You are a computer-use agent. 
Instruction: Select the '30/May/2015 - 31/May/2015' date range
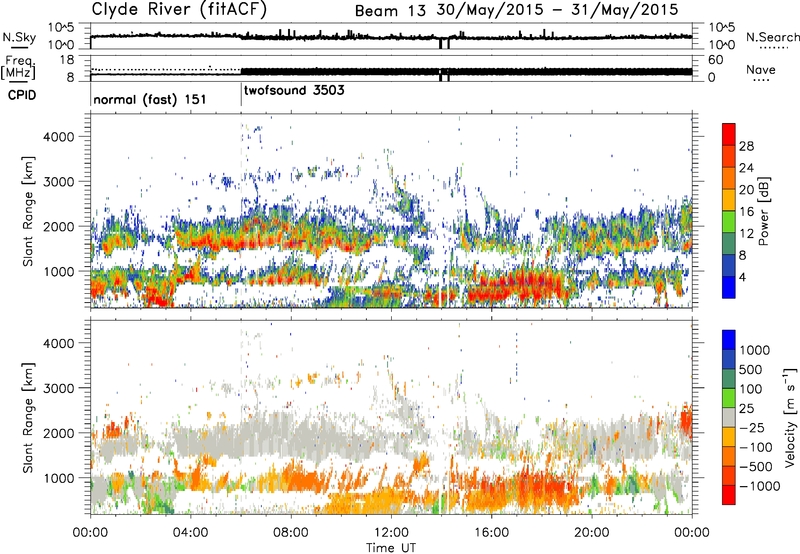pos(557,10)
